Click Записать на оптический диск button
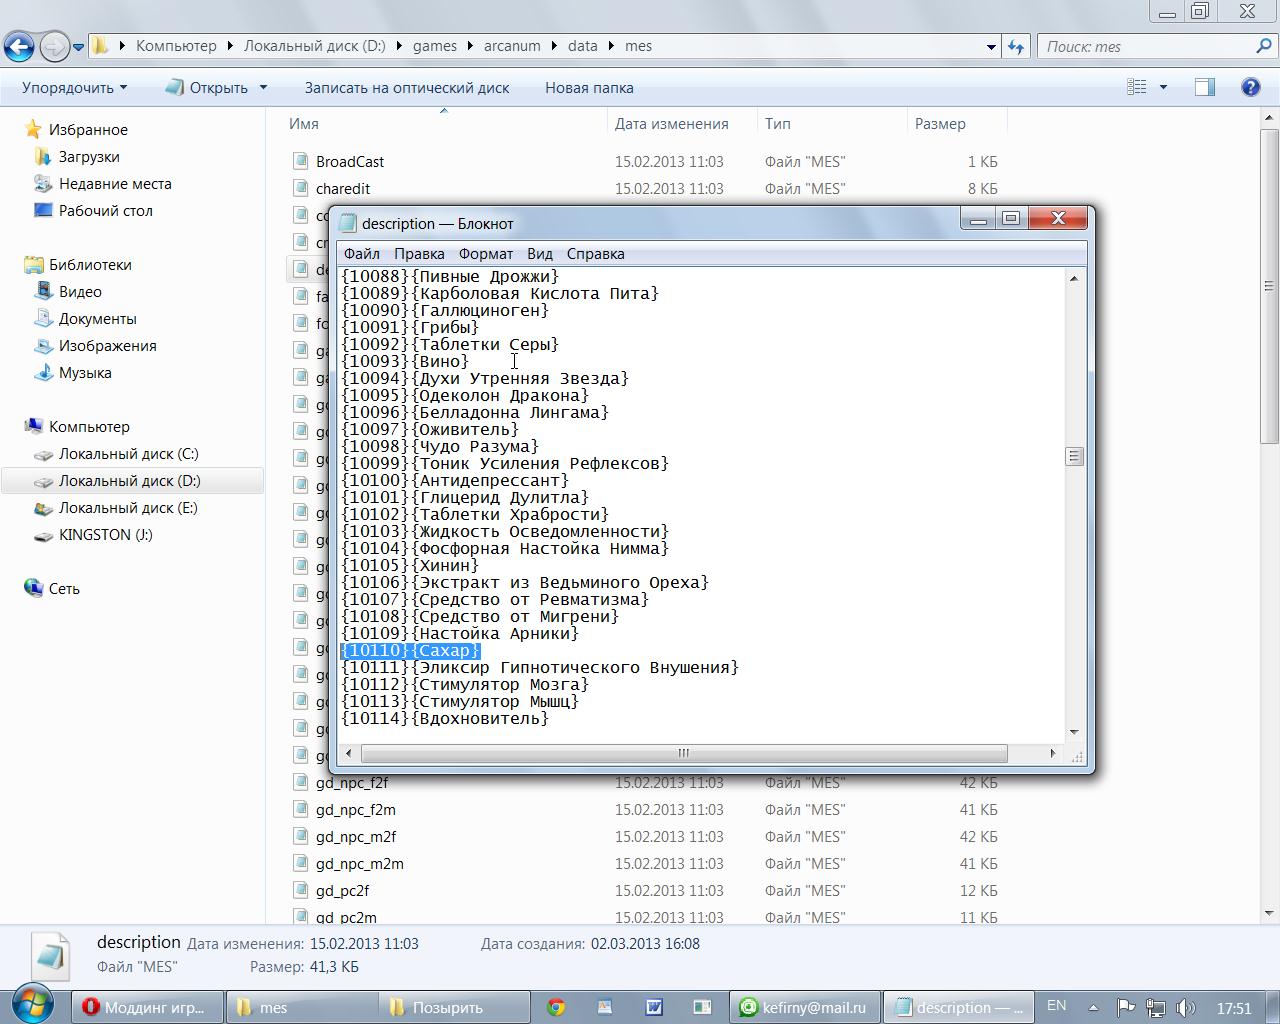The image size is (1280, 1024). click(407, 88)
